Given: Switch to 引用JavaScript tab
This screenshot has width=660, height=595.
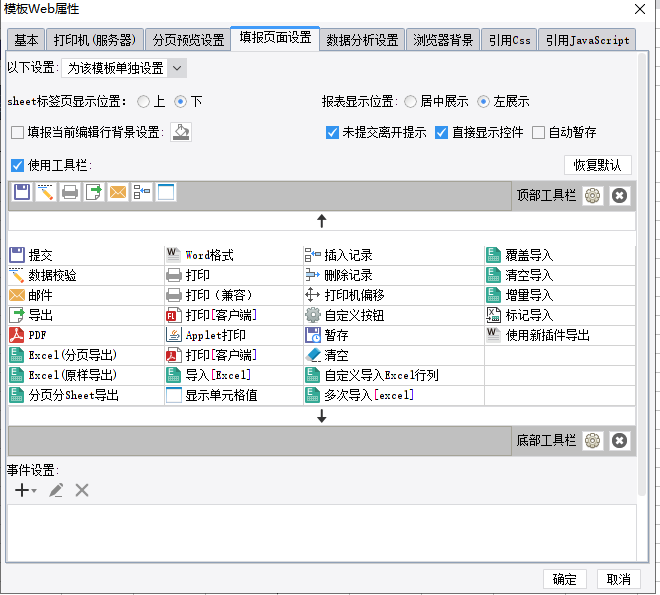Looking at the screenshot, I should pos(587,40).
